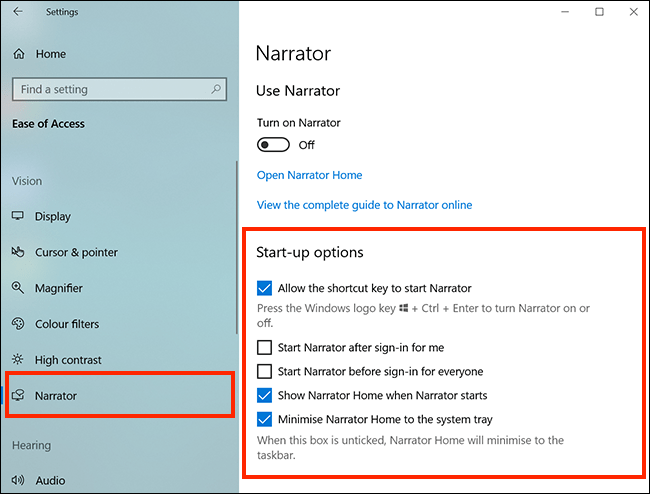Viewport: 650px width, 494px height.
Task: Click the back arrow icon in Settings
Action: (x=17, y=11)
